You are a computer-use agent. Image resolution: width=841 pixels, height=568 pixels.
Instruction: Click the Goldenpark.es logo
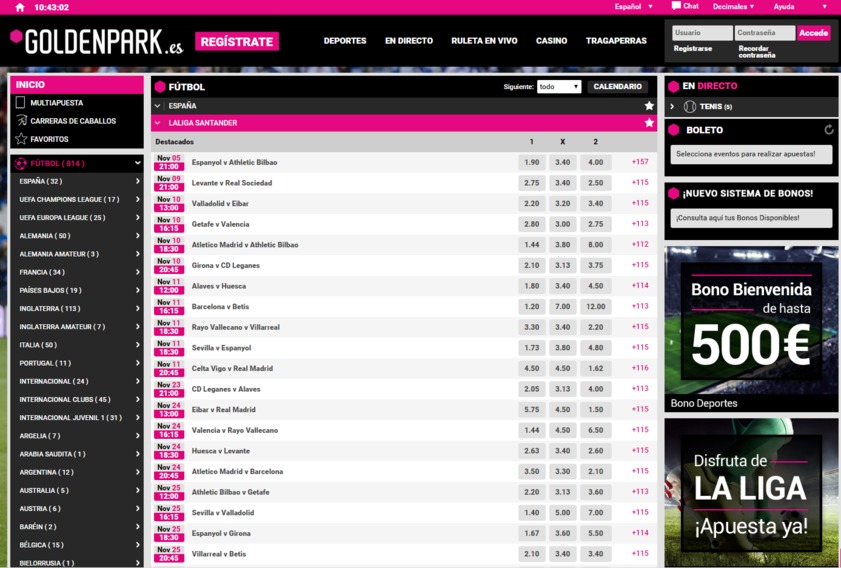click(97, 42)
